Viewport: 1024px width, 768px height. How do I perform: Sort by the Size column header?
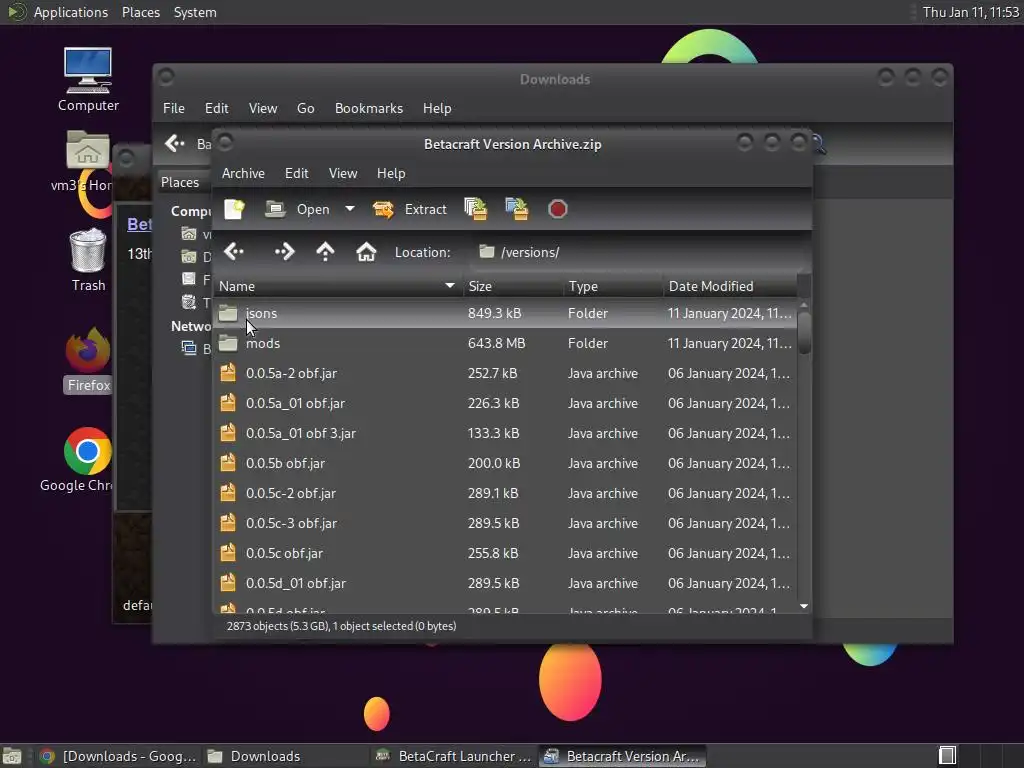pyautogui.click(x=513, y=286)
